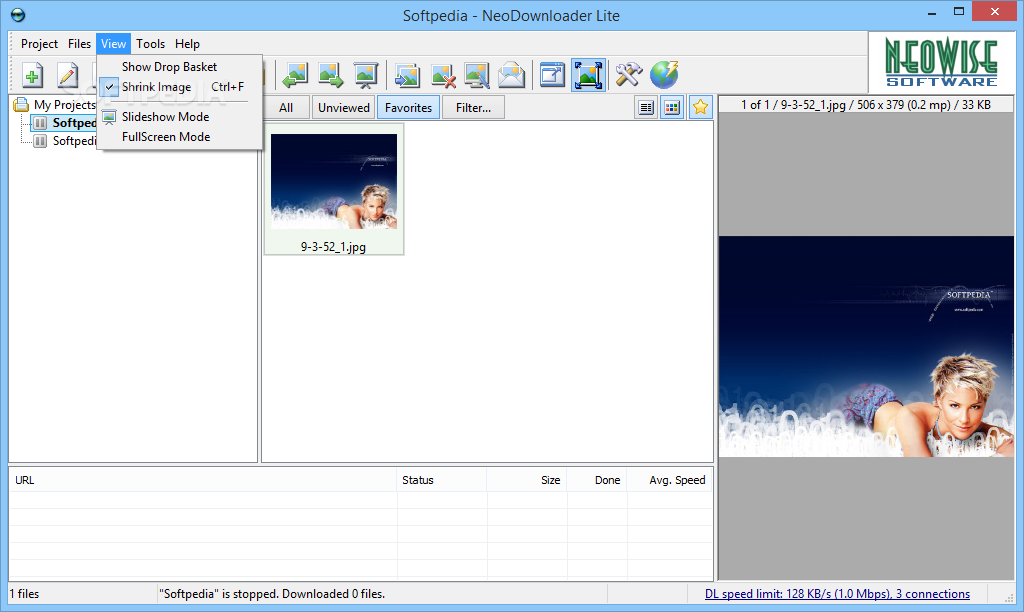The width and height of the screenshot is (1024, 612).
Task: Show only Unviewed images
Action: tap(344, 108)
